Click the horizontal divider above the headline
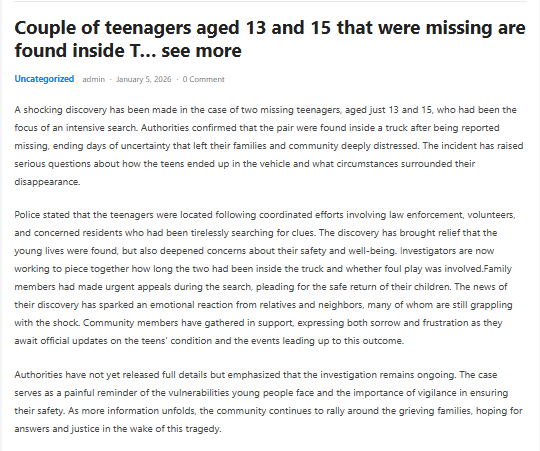Screen dimensions: 540x451 click(x=270, y=1)
